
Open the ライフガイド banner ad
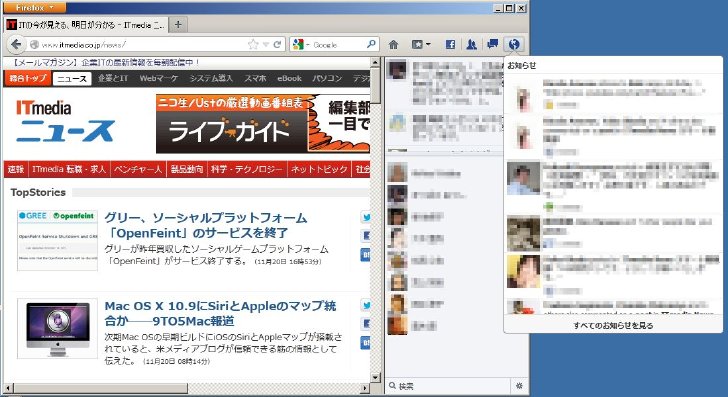263,124
